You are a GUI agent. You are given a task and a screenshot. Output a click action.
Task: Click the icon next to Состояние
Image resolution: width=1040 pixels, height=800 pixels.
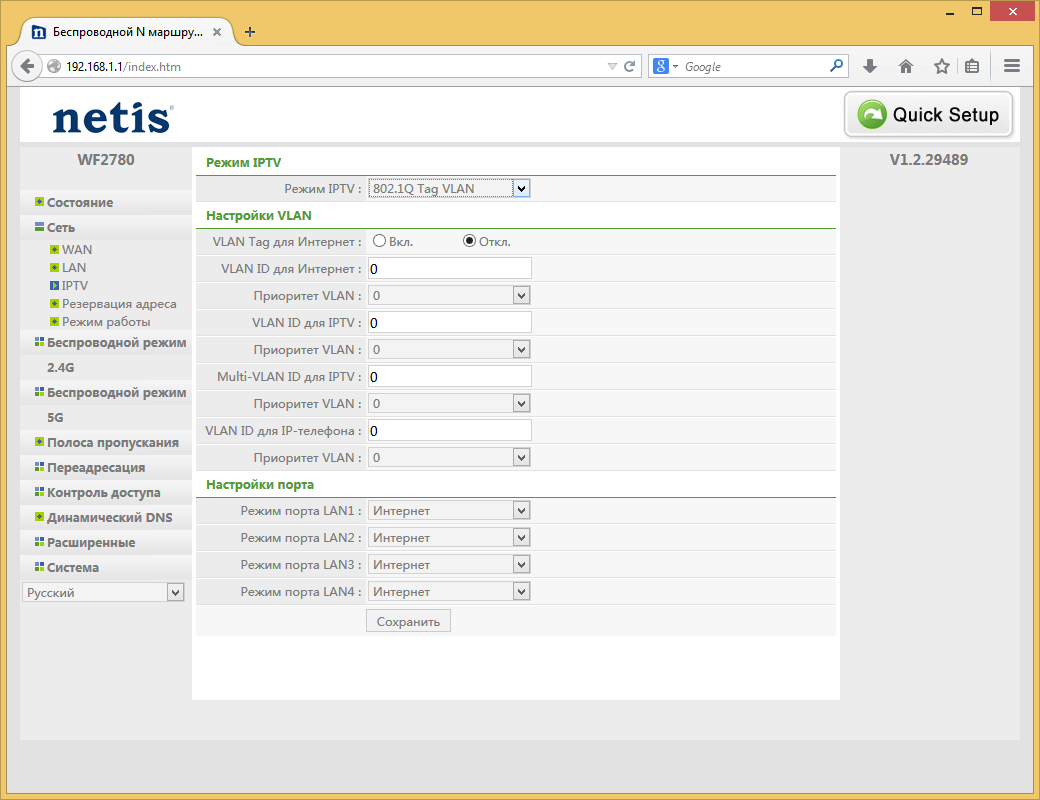[x=39, y=202]
